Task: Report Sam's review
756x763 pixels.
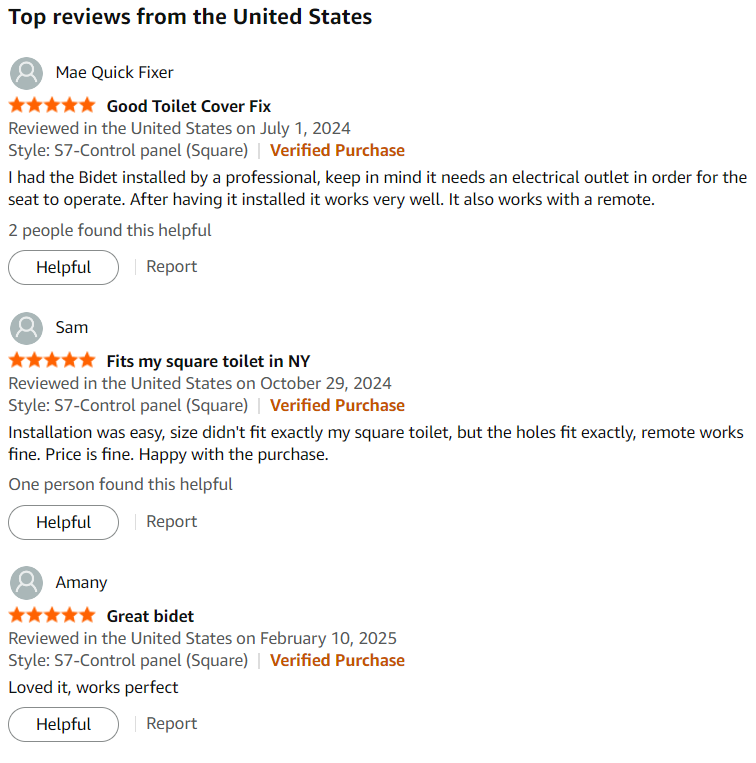Action: tap(172, 522)
